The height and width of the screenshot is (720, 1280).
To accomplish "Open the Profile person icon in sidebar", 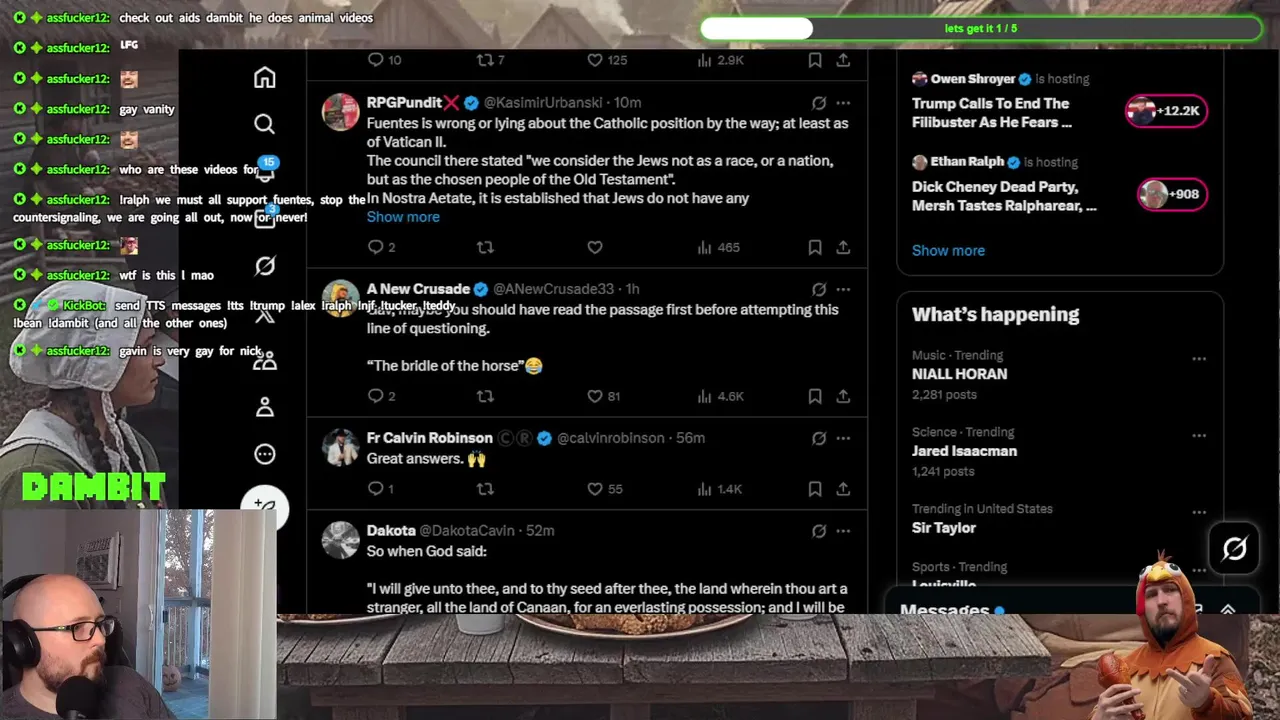I will tap(264, 407).
